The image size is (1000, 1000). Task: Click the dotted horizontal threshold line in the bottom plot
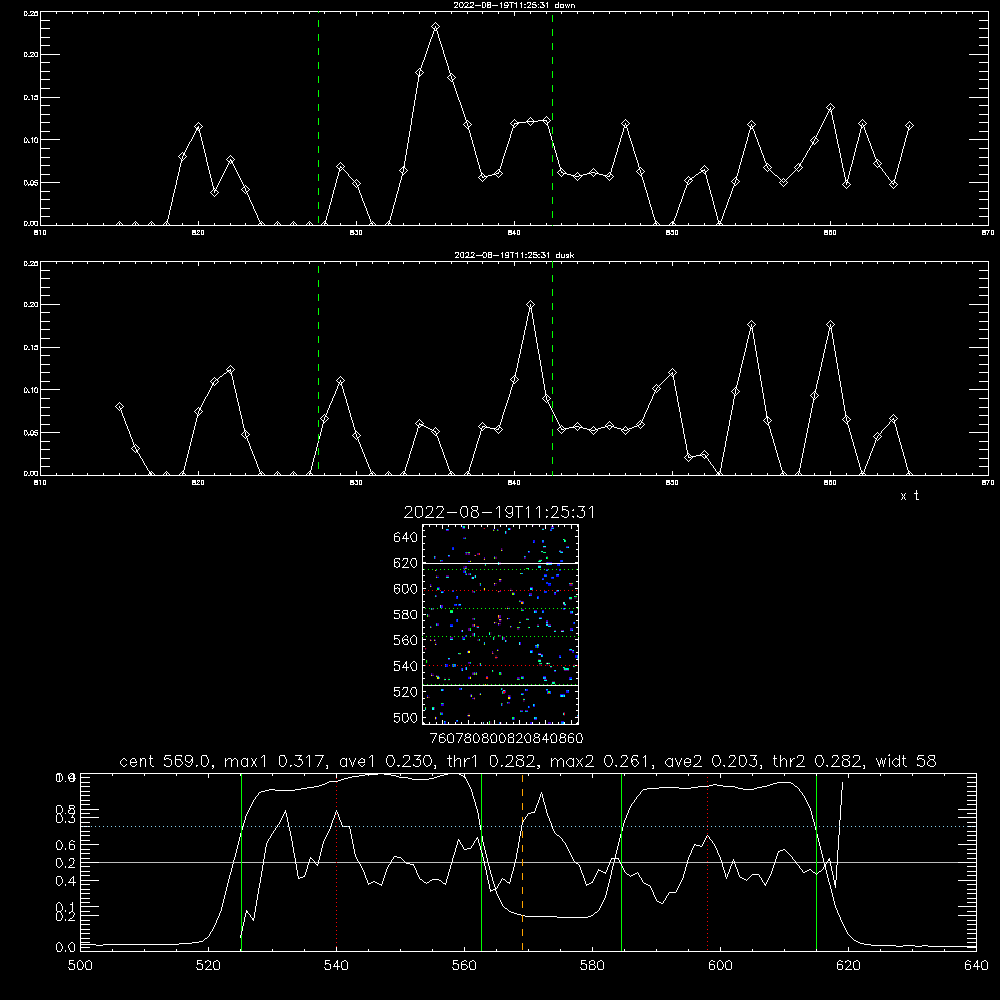click(528, 827)
